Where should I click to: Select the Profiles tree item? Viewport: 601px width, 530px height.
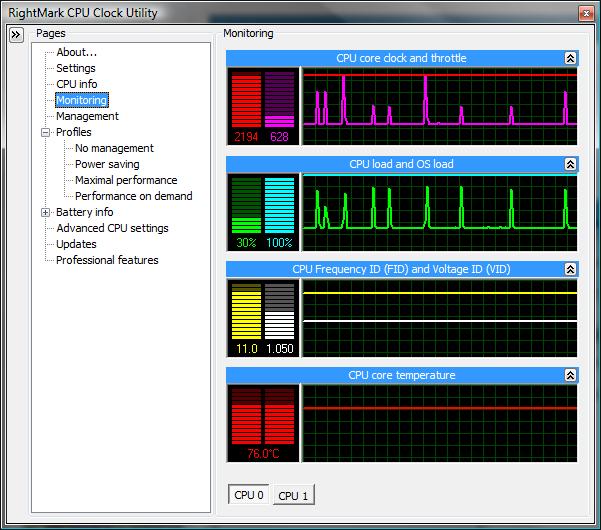(x=74, y=132)
